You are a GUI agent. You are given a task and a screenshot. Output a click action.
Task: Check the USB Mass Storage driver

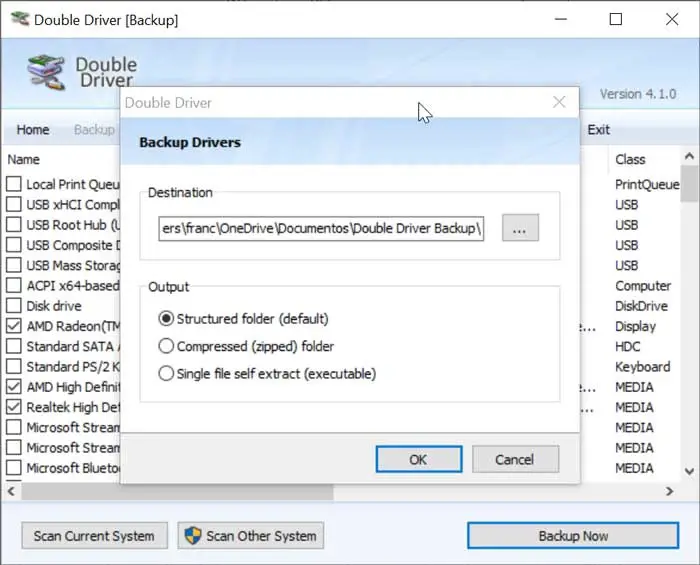[14, 265]
